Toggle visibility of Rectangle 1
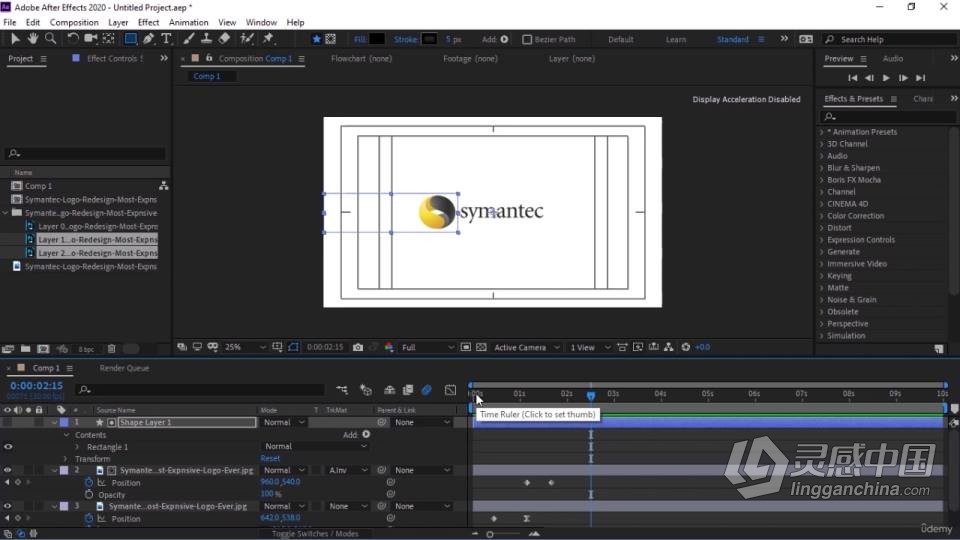Viewport: 960px width, 540px height. (8, 446)
